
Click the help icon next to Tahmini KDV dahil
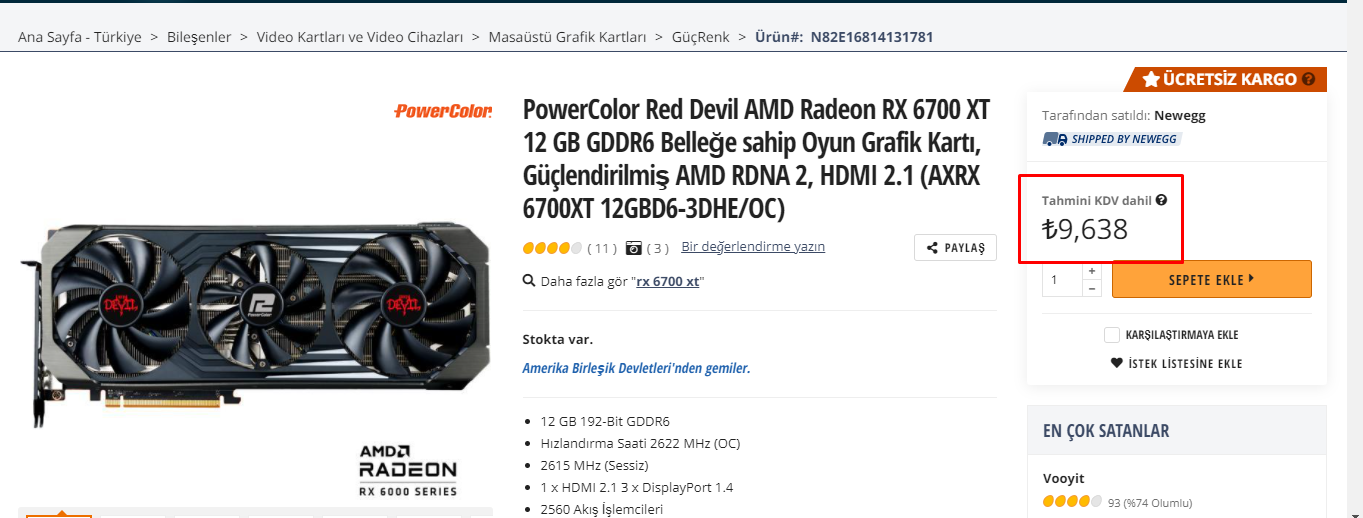click(x=1161, y=200)
